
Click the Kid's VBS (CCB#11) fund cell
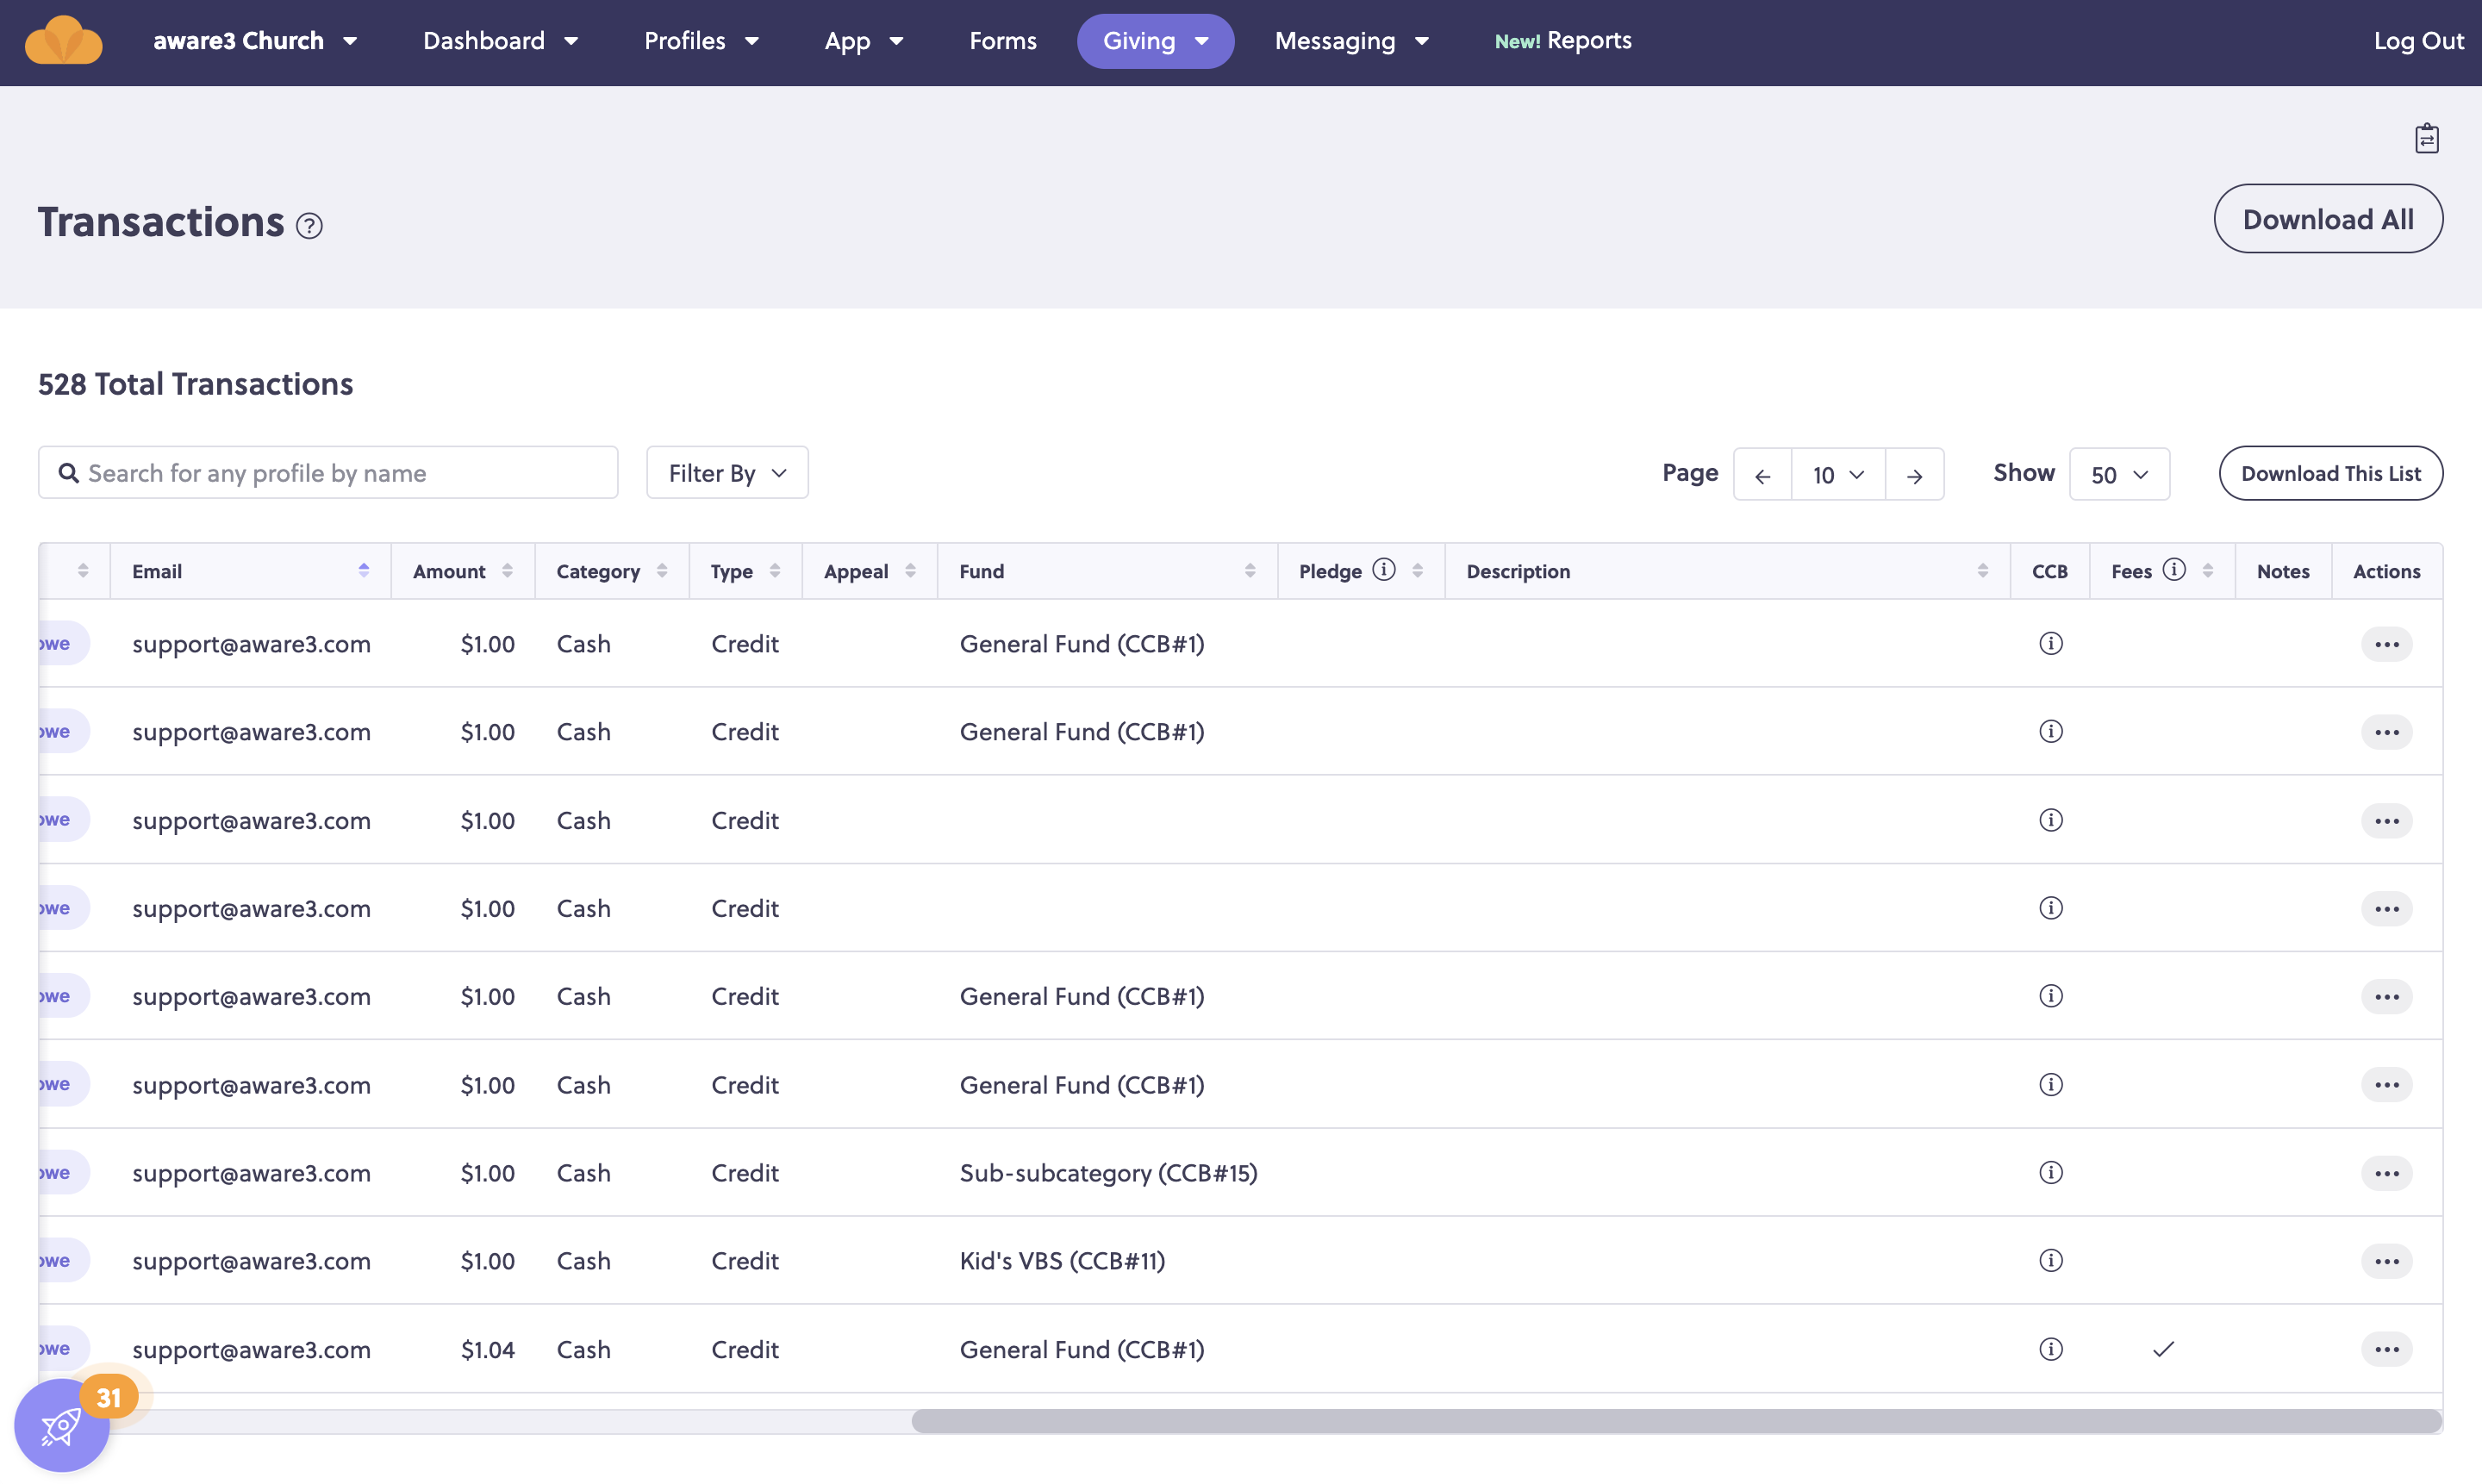click(1062, 1261)
